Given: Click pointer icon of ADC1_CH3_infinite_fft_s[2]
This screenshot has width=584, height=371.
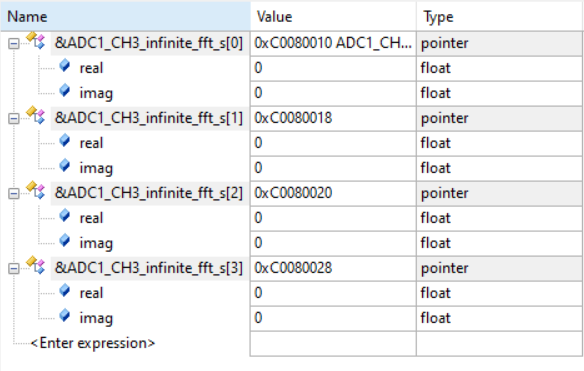Looking at the screenshot, I should click(35, 191).
